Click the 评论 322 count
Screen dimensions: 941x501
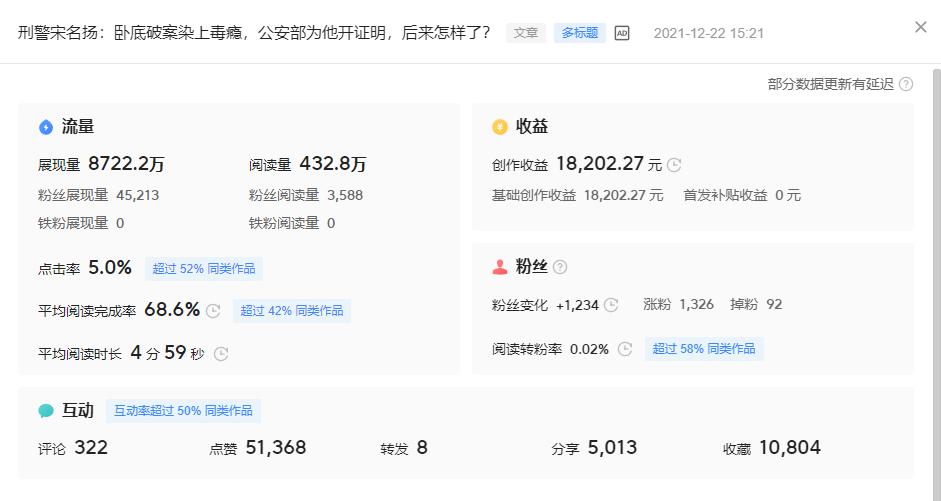point(91,448)
